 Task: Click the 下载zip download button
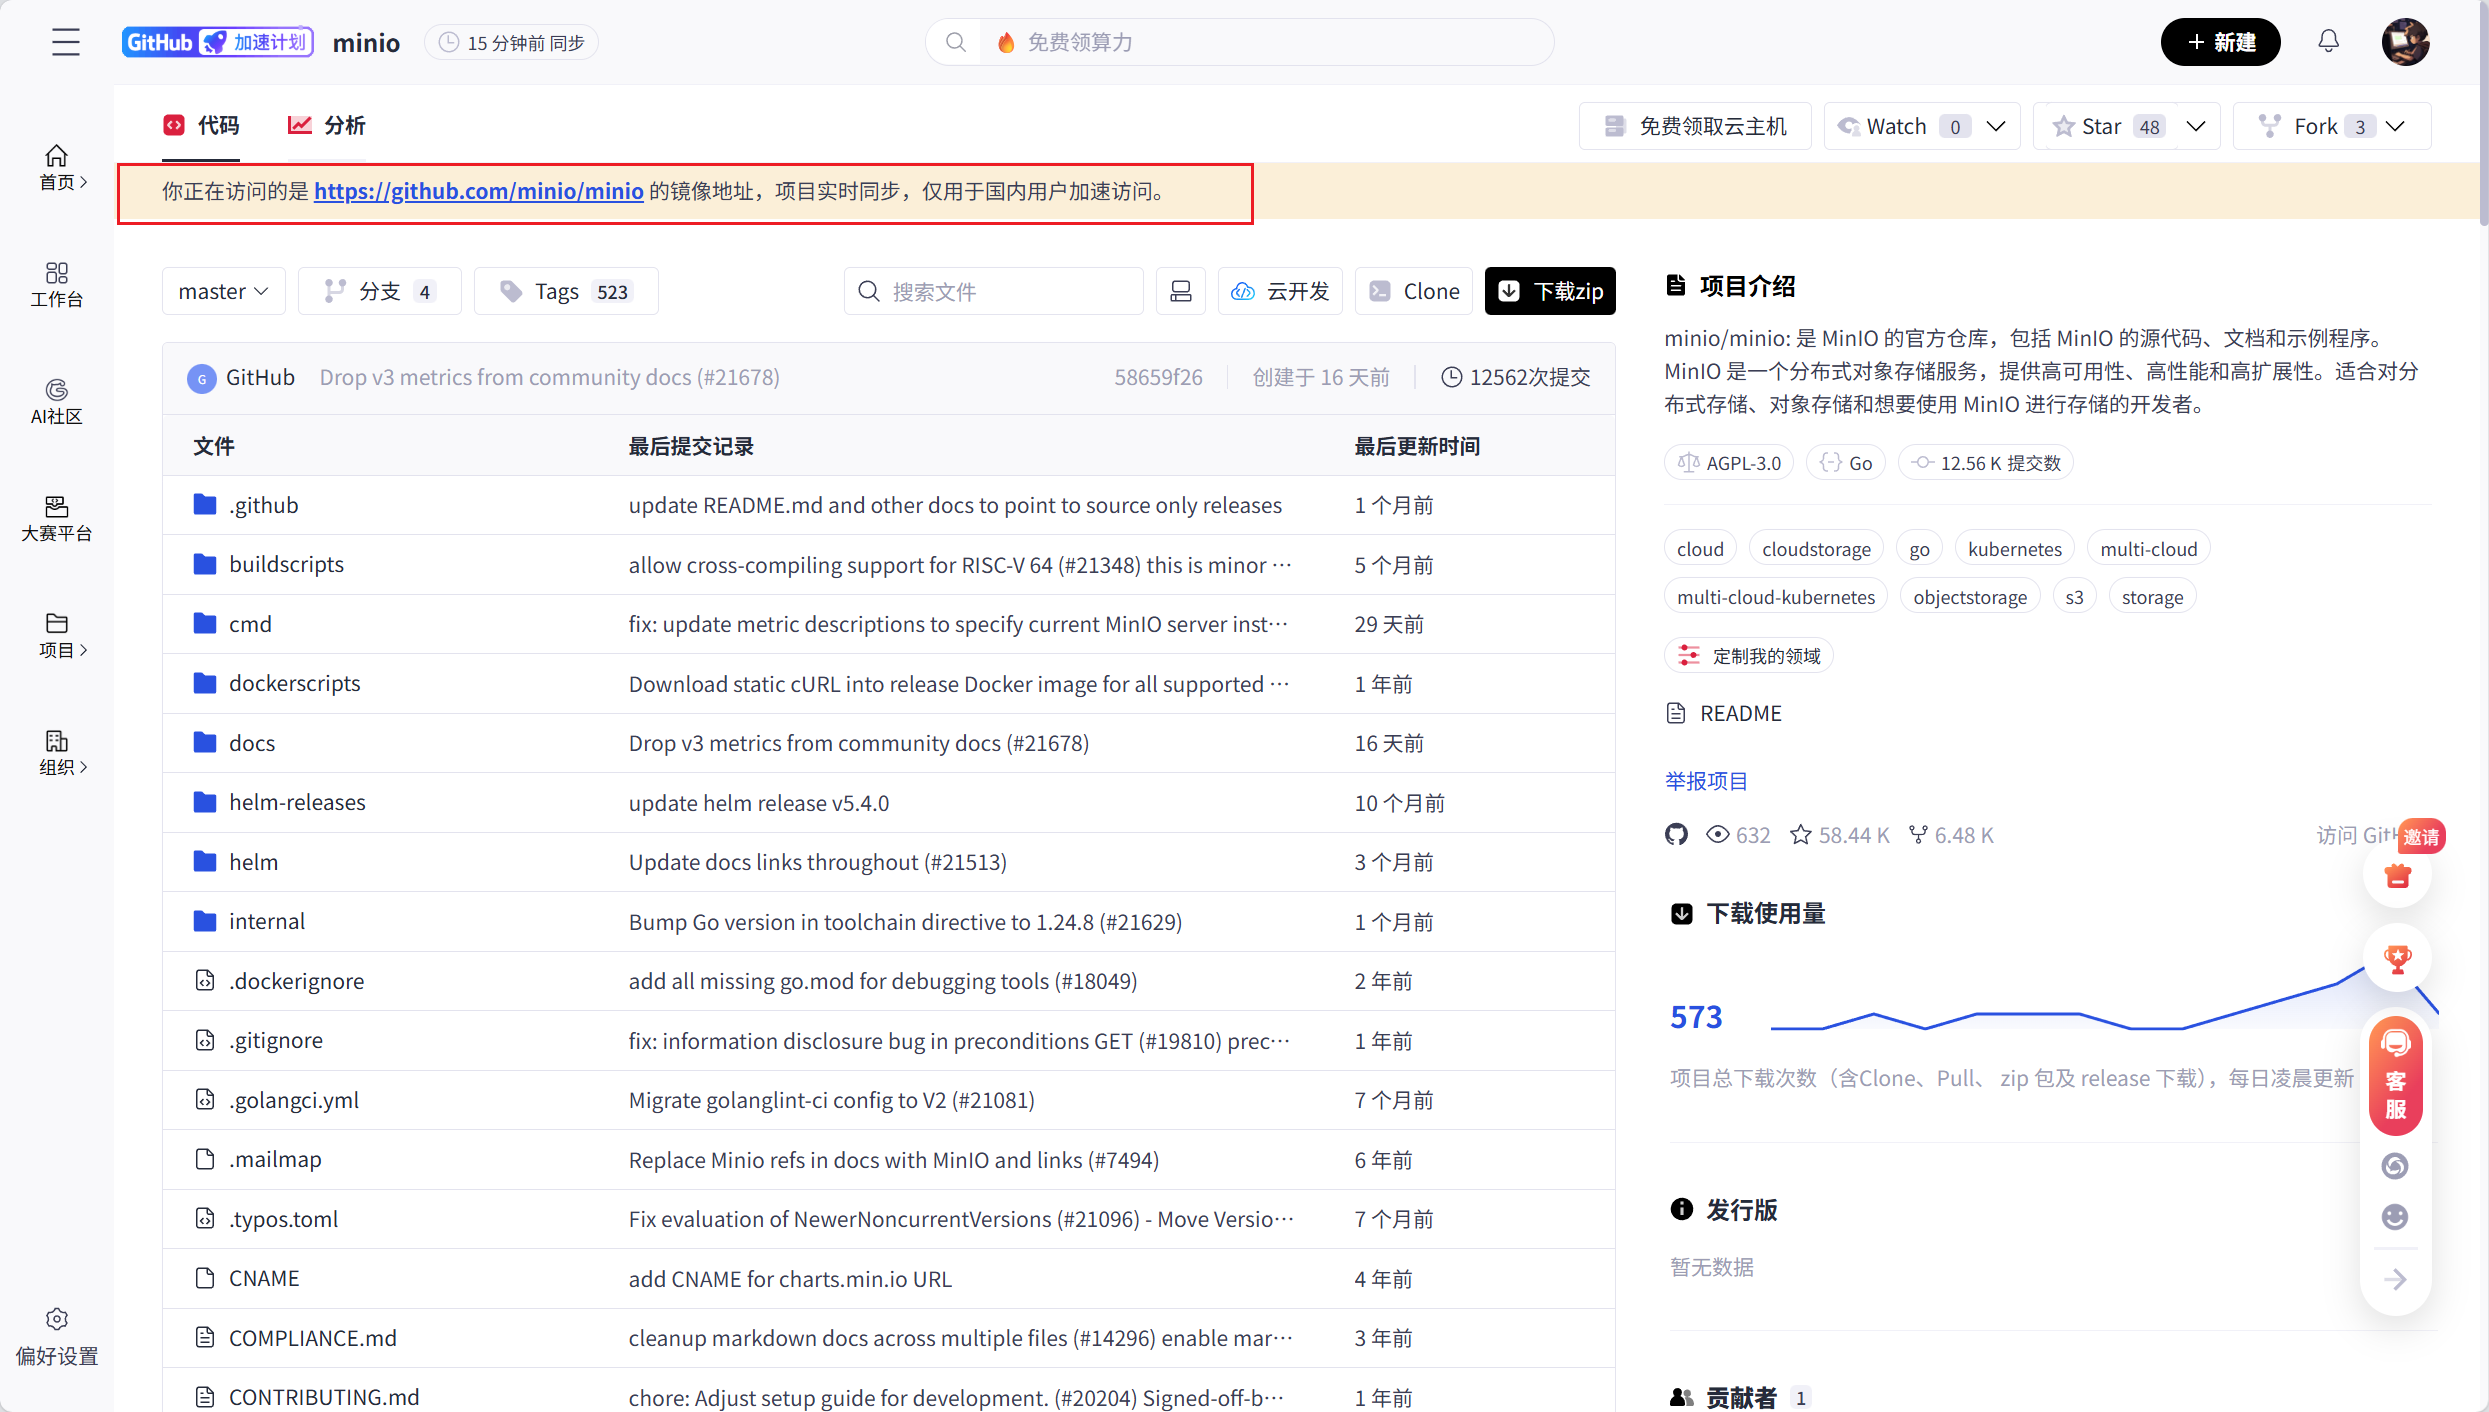tap(1549, 291)
